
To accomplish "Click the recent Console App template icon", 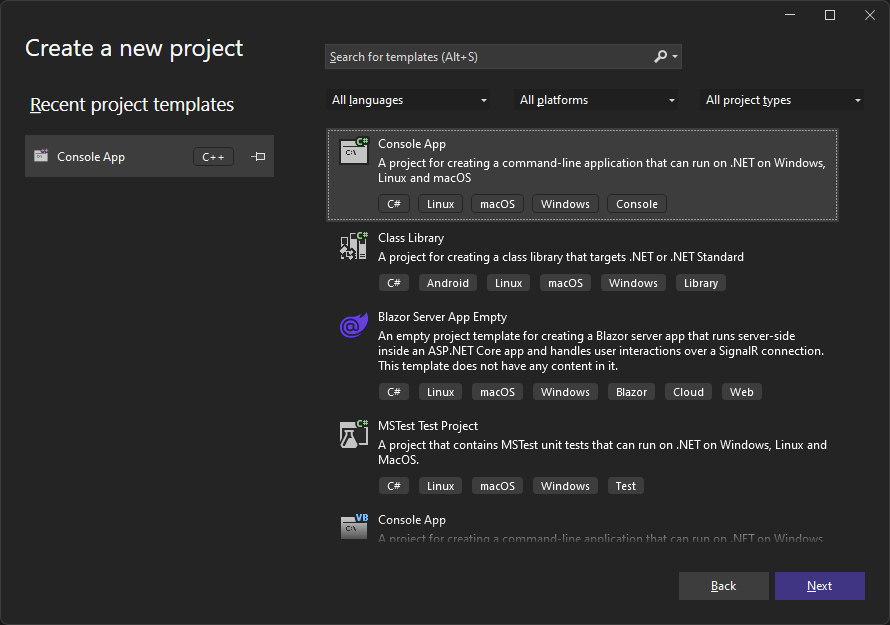I will (41, 156).
